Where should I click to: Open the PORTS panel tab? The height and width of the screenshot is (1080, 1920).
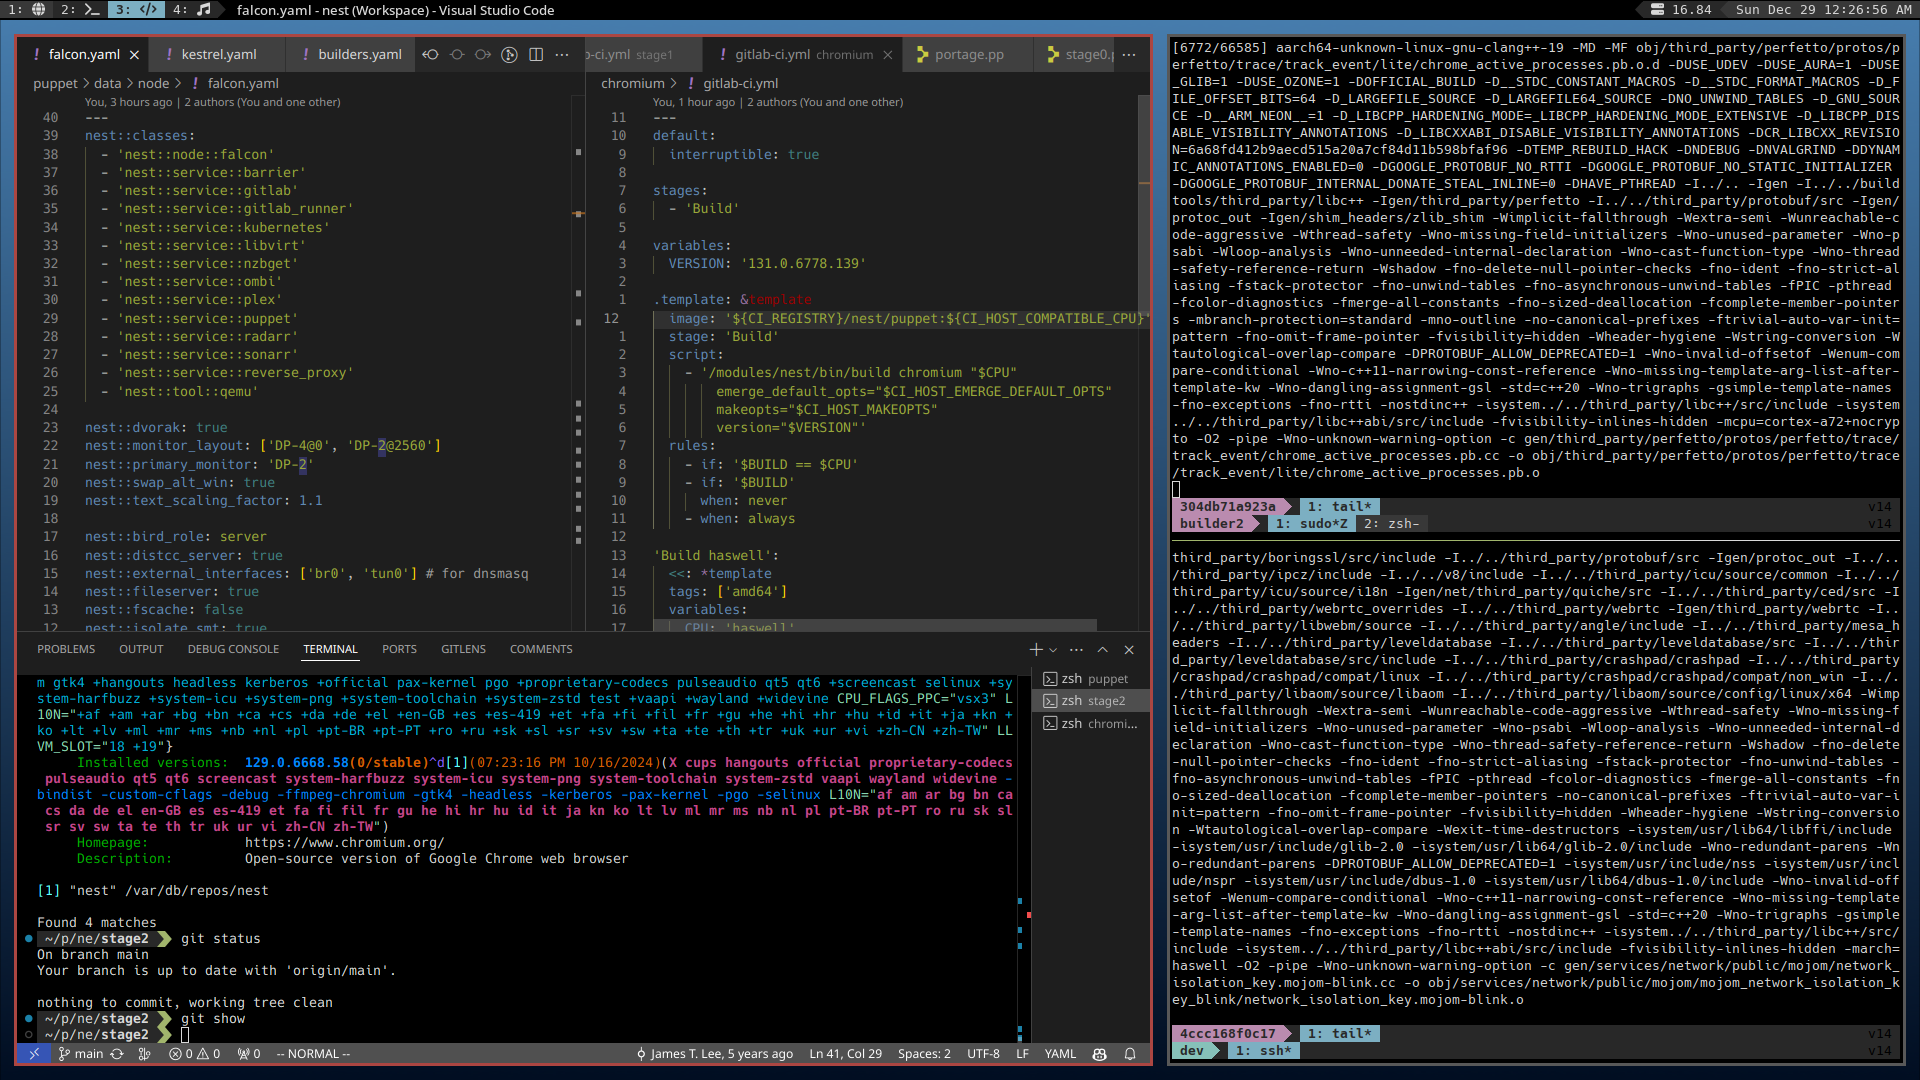tap(399, 650)
